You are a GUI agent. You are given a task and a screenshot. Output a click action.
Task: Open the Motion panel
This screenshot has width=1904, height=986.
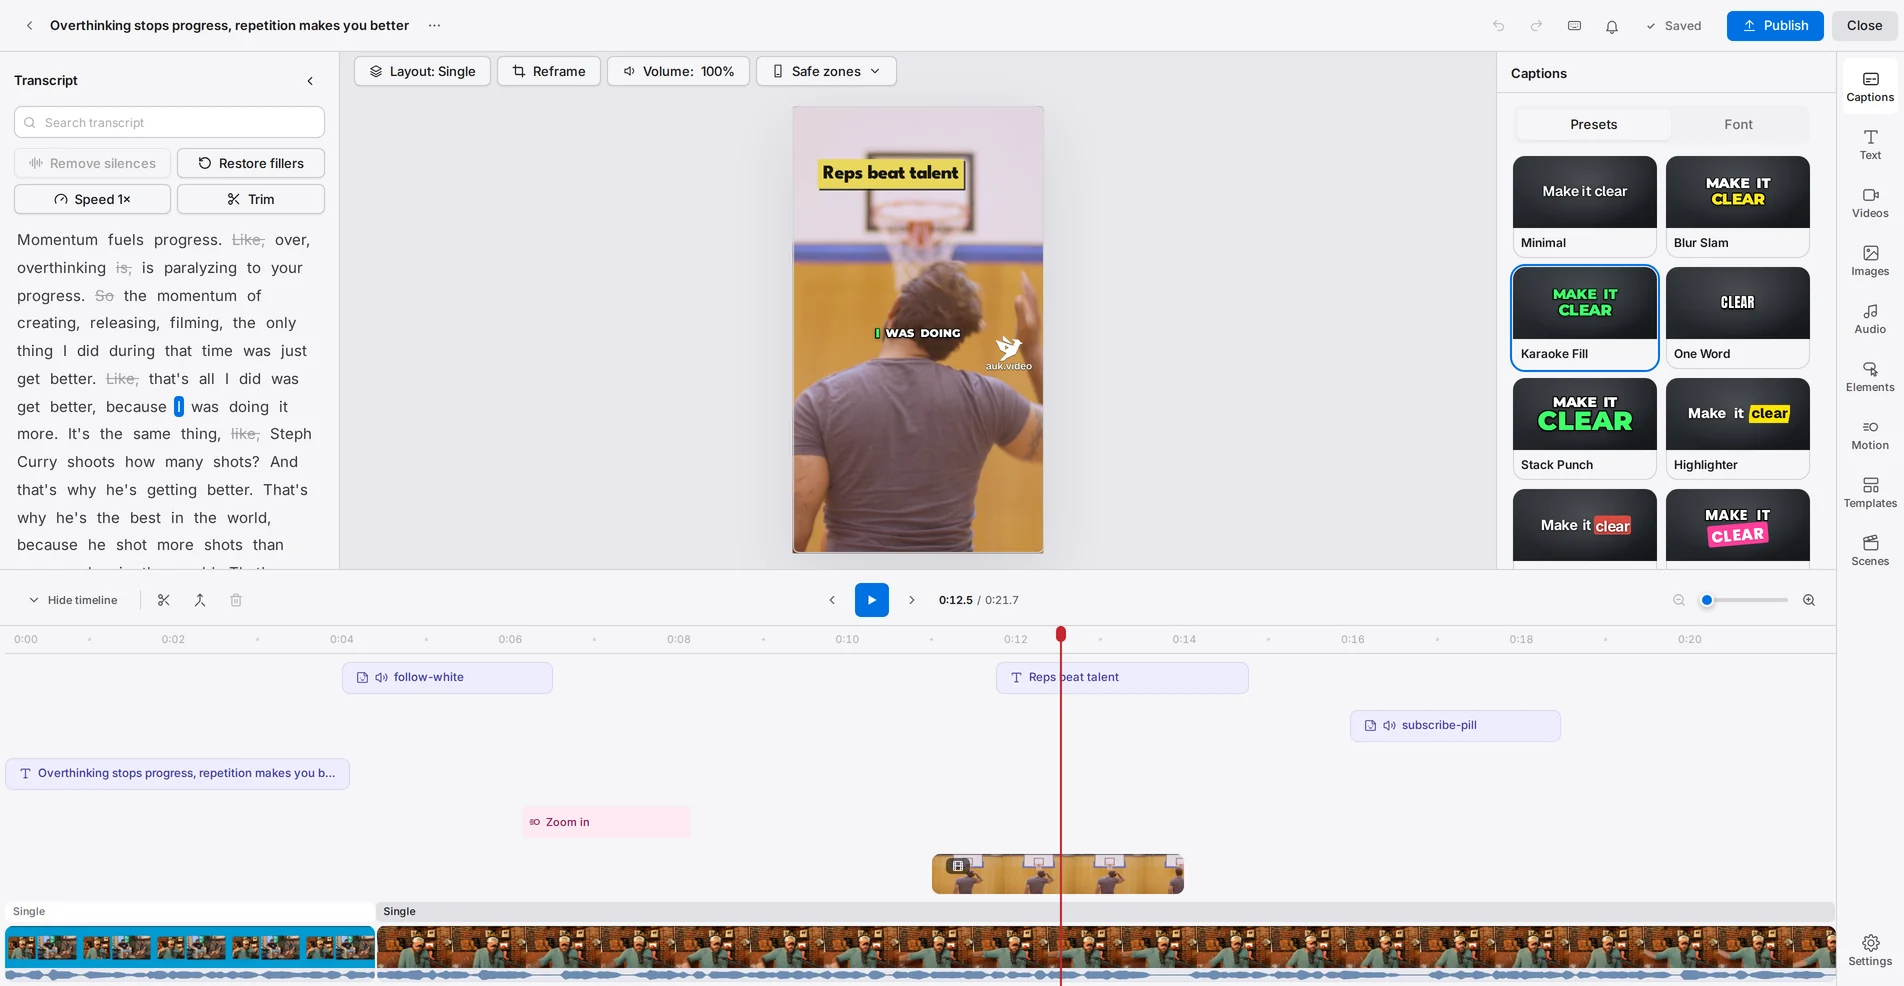point(1870,434)
